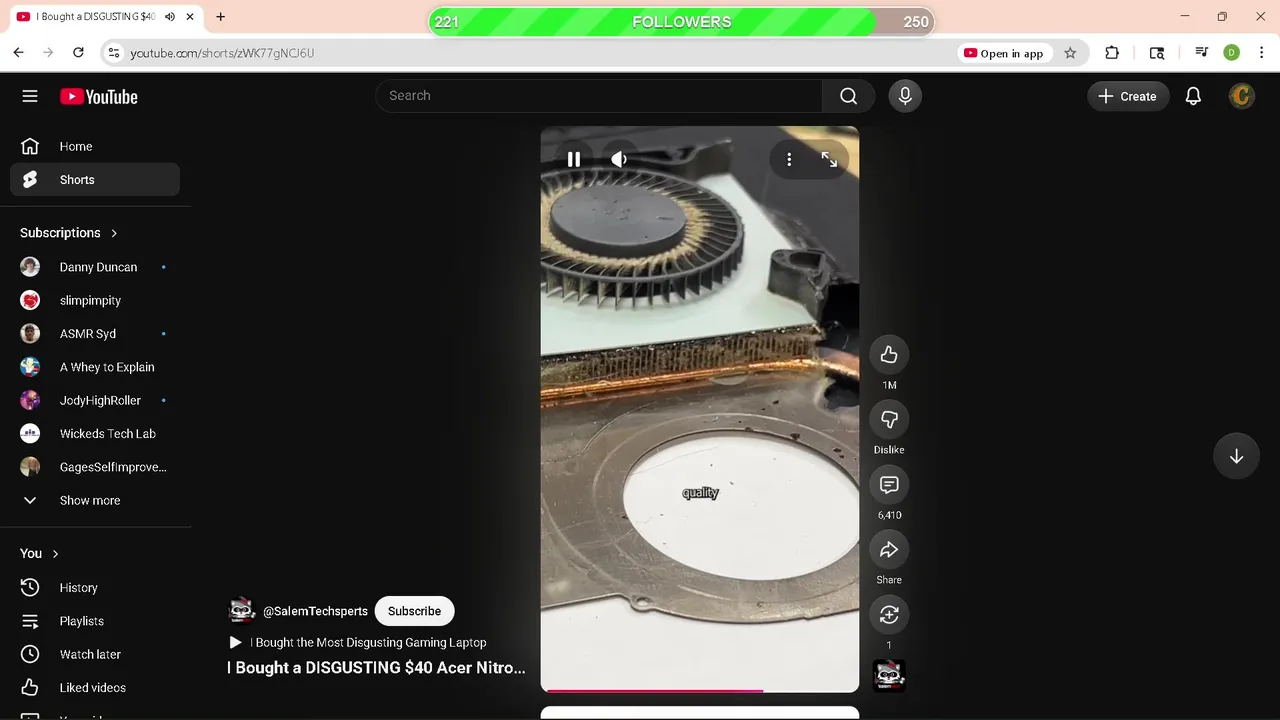The width and height of the screenshot is (1280, 720).
Task: Open A Whey to Explain channel
Action: (95, 367)
